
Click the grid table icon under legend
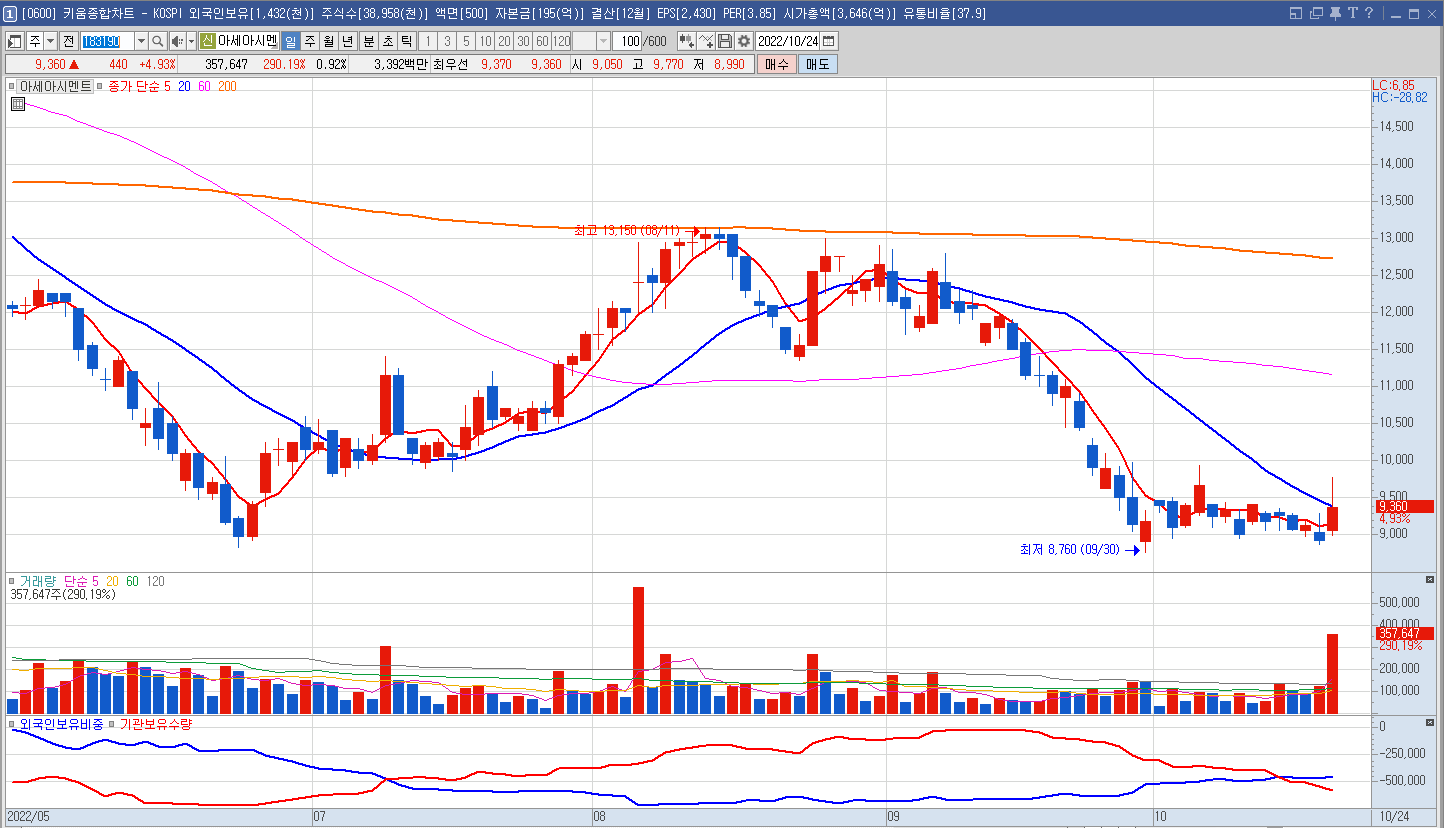tap(18, 103)
